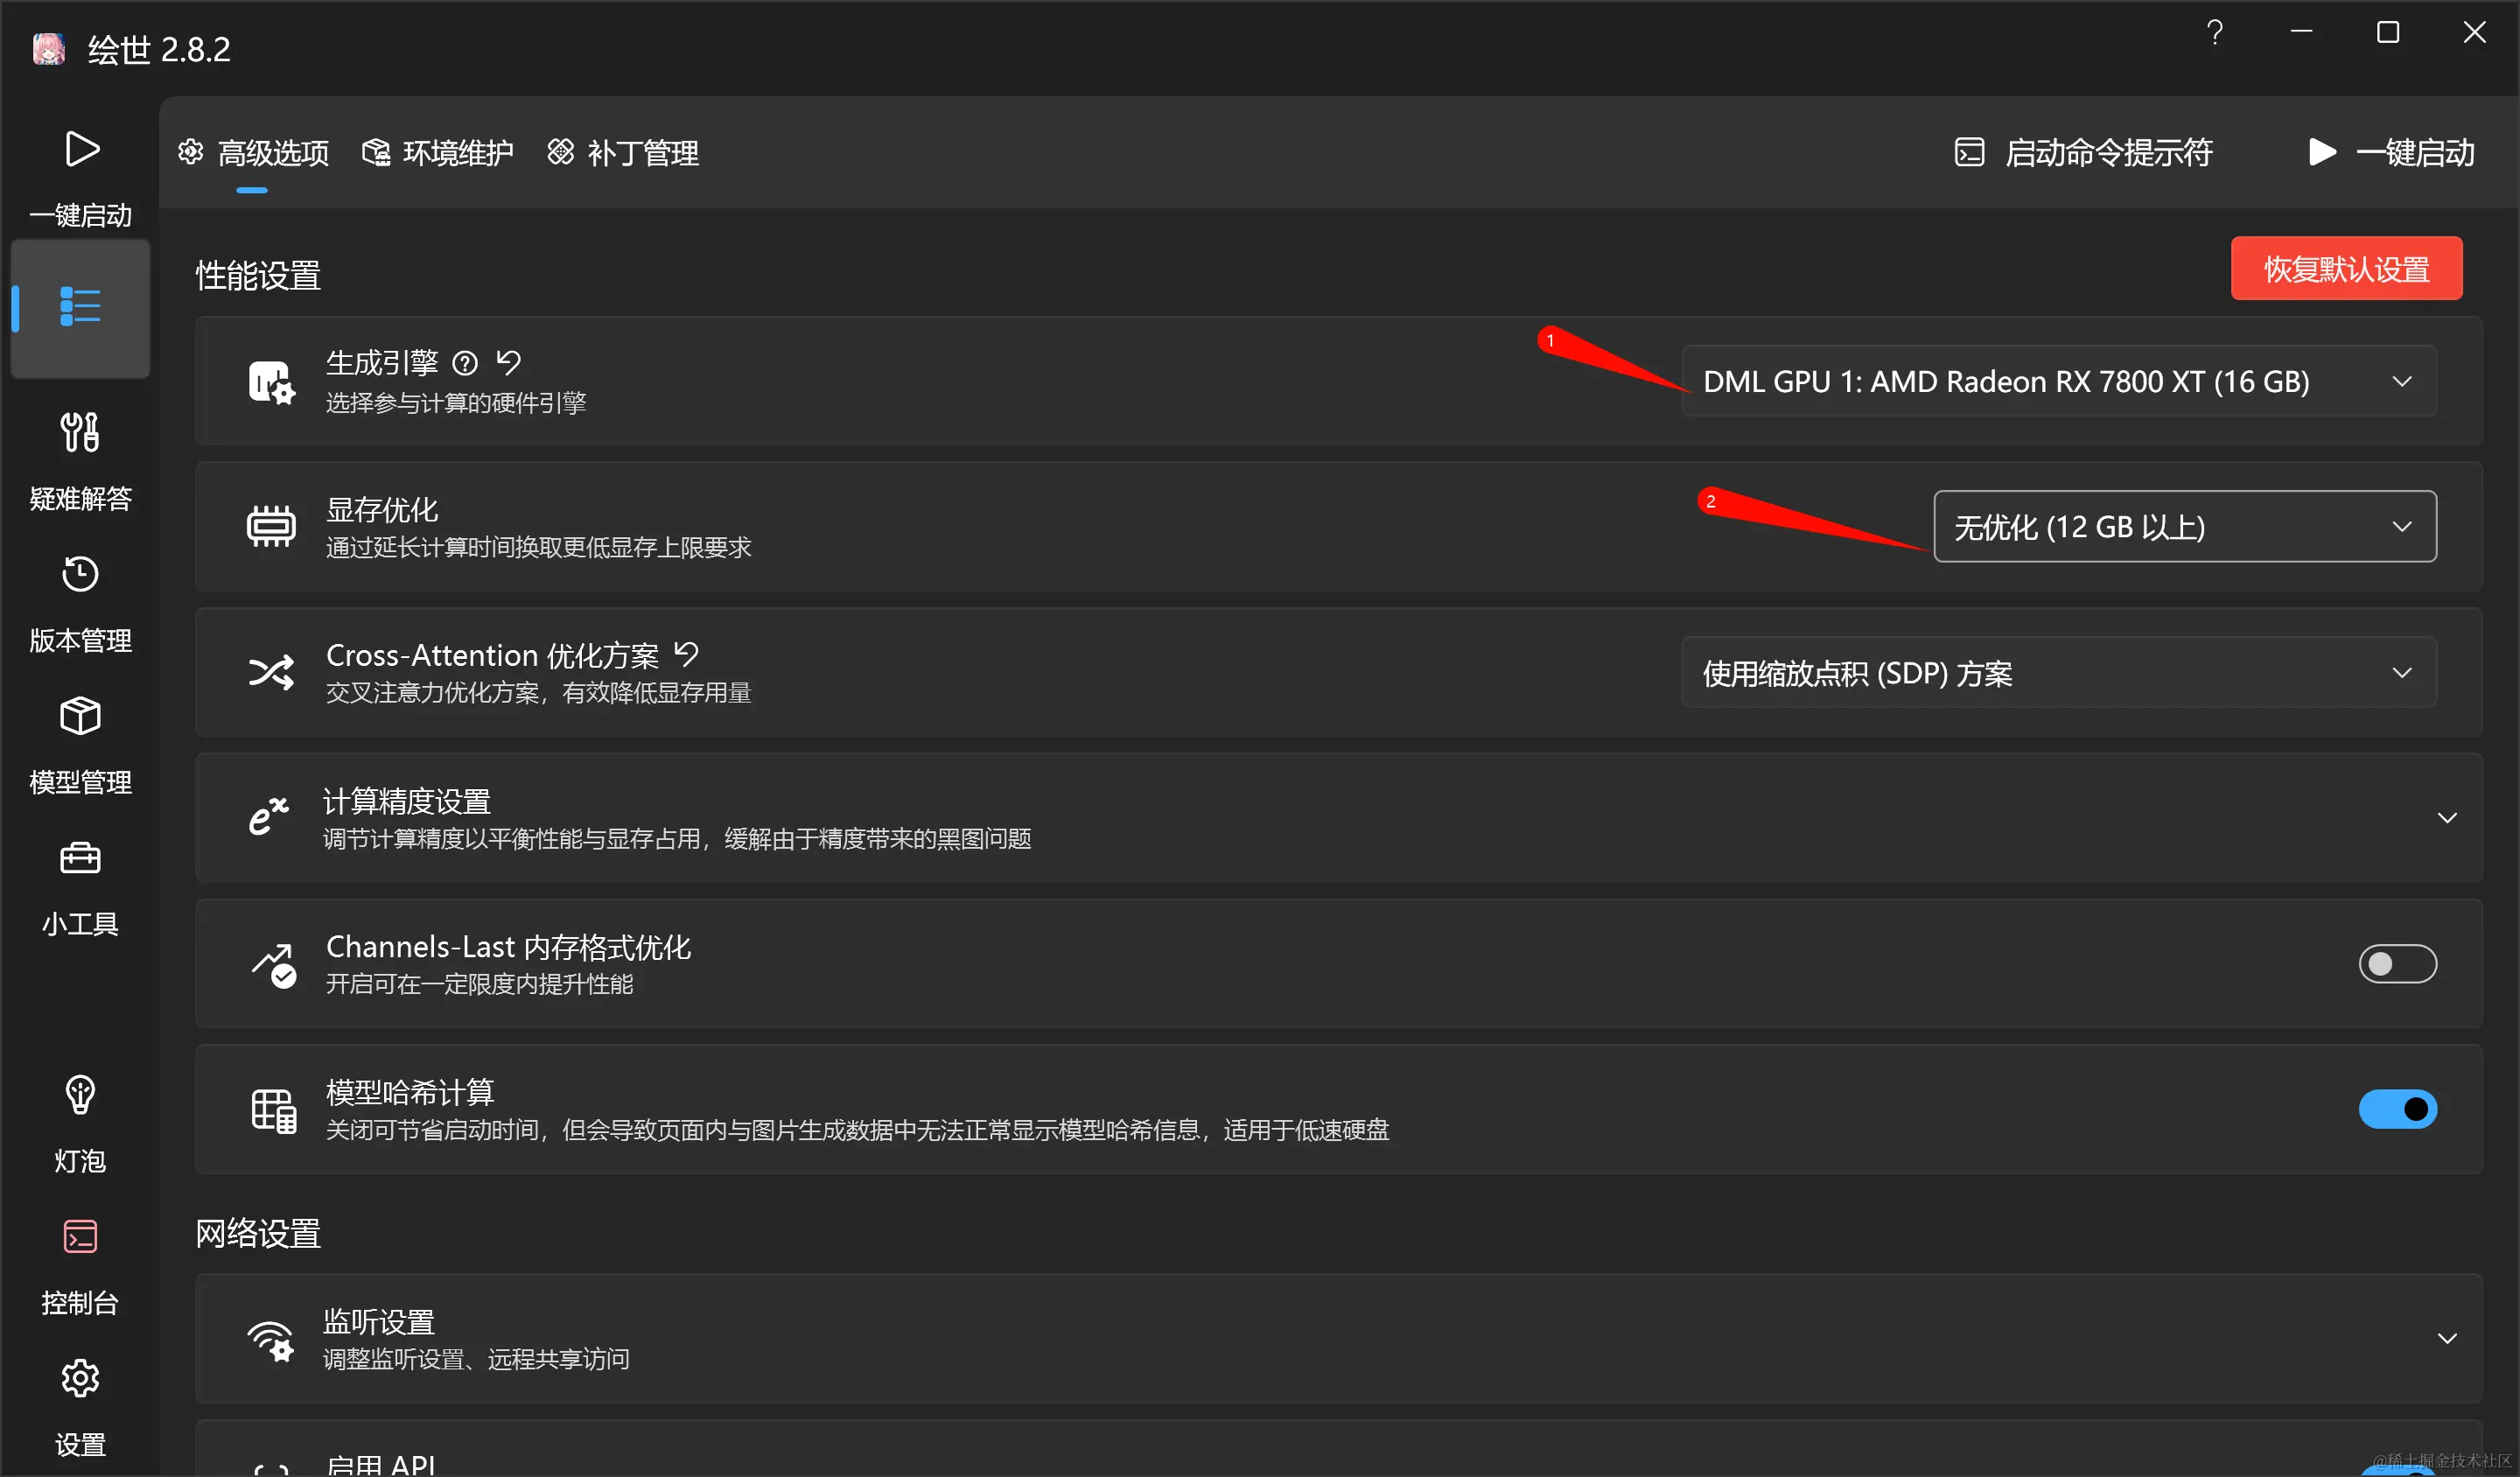Image resolution: width=2520 pixels, height=1477 pixels.
Task: Click the 网络设置 section heading
Action: pos(258,1233)
